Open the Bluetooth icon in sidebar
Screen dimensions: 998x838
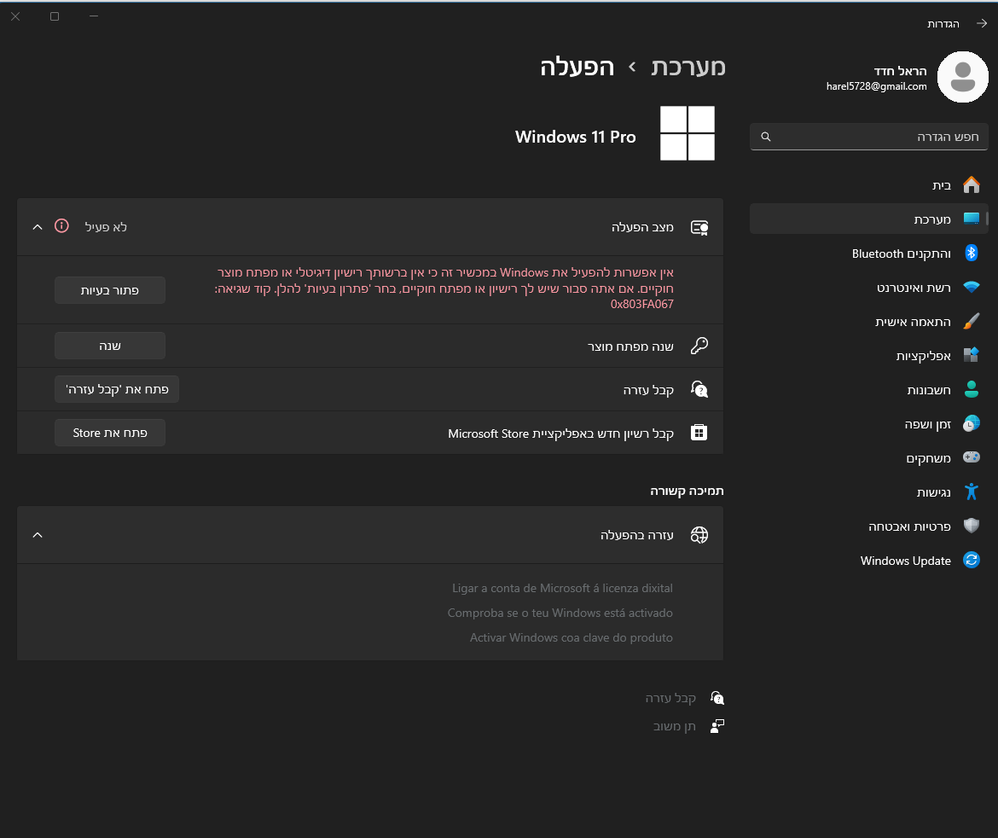(x=971, y=253)
